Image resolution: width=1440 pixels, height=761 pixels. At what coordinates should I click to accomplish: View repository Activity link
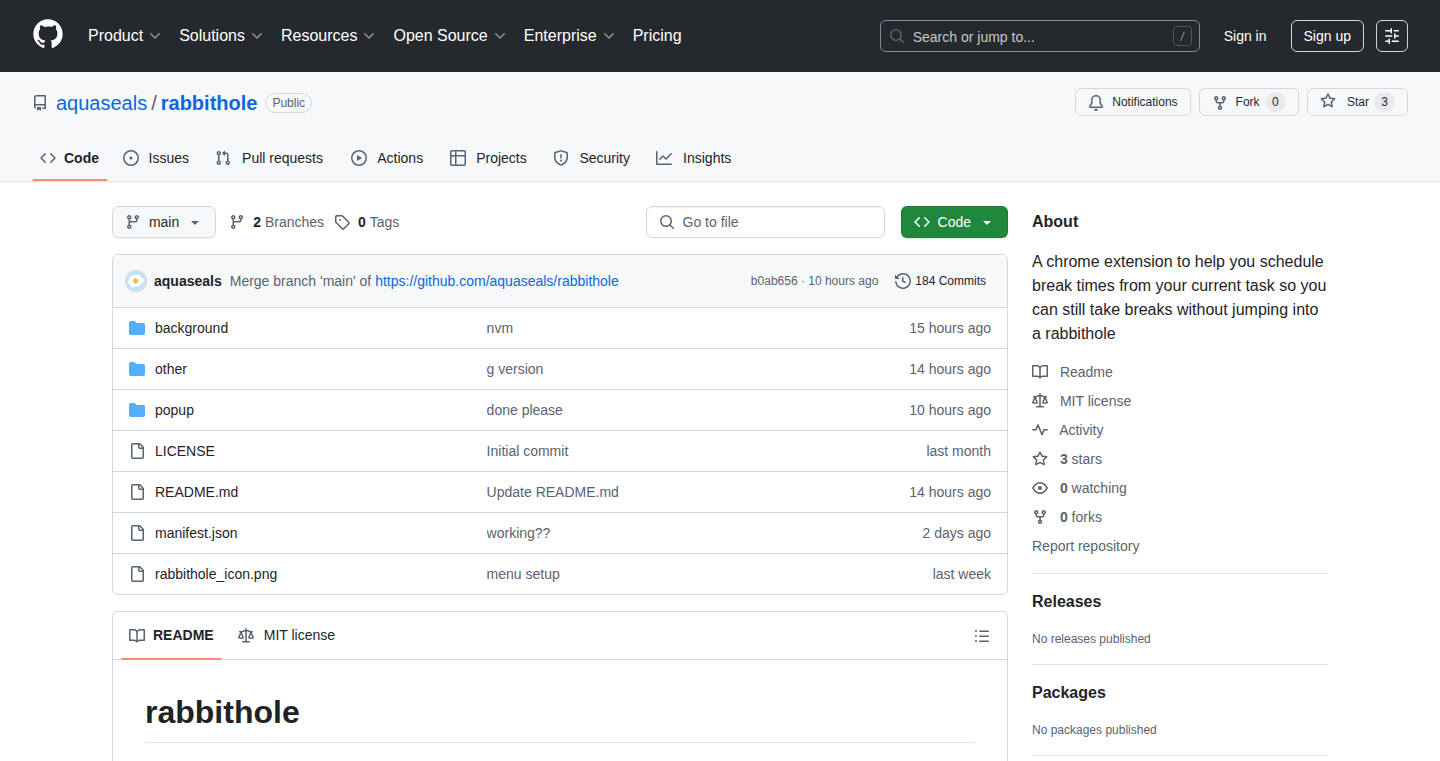(1068, 430)
